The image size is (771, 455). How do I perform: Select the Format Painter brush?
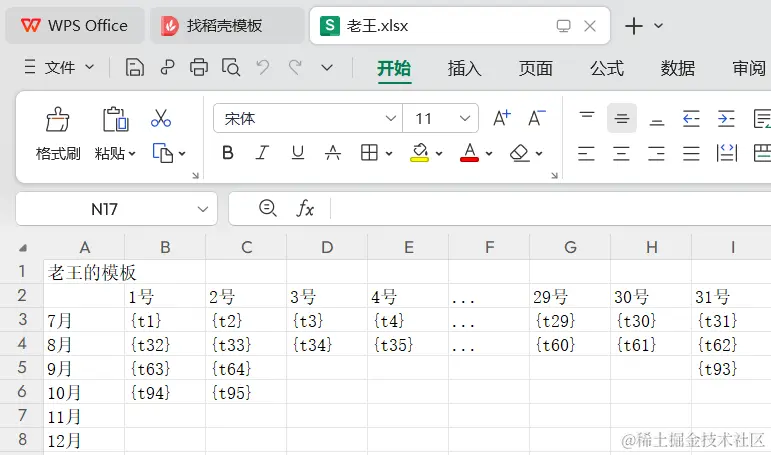coord(58,120)
